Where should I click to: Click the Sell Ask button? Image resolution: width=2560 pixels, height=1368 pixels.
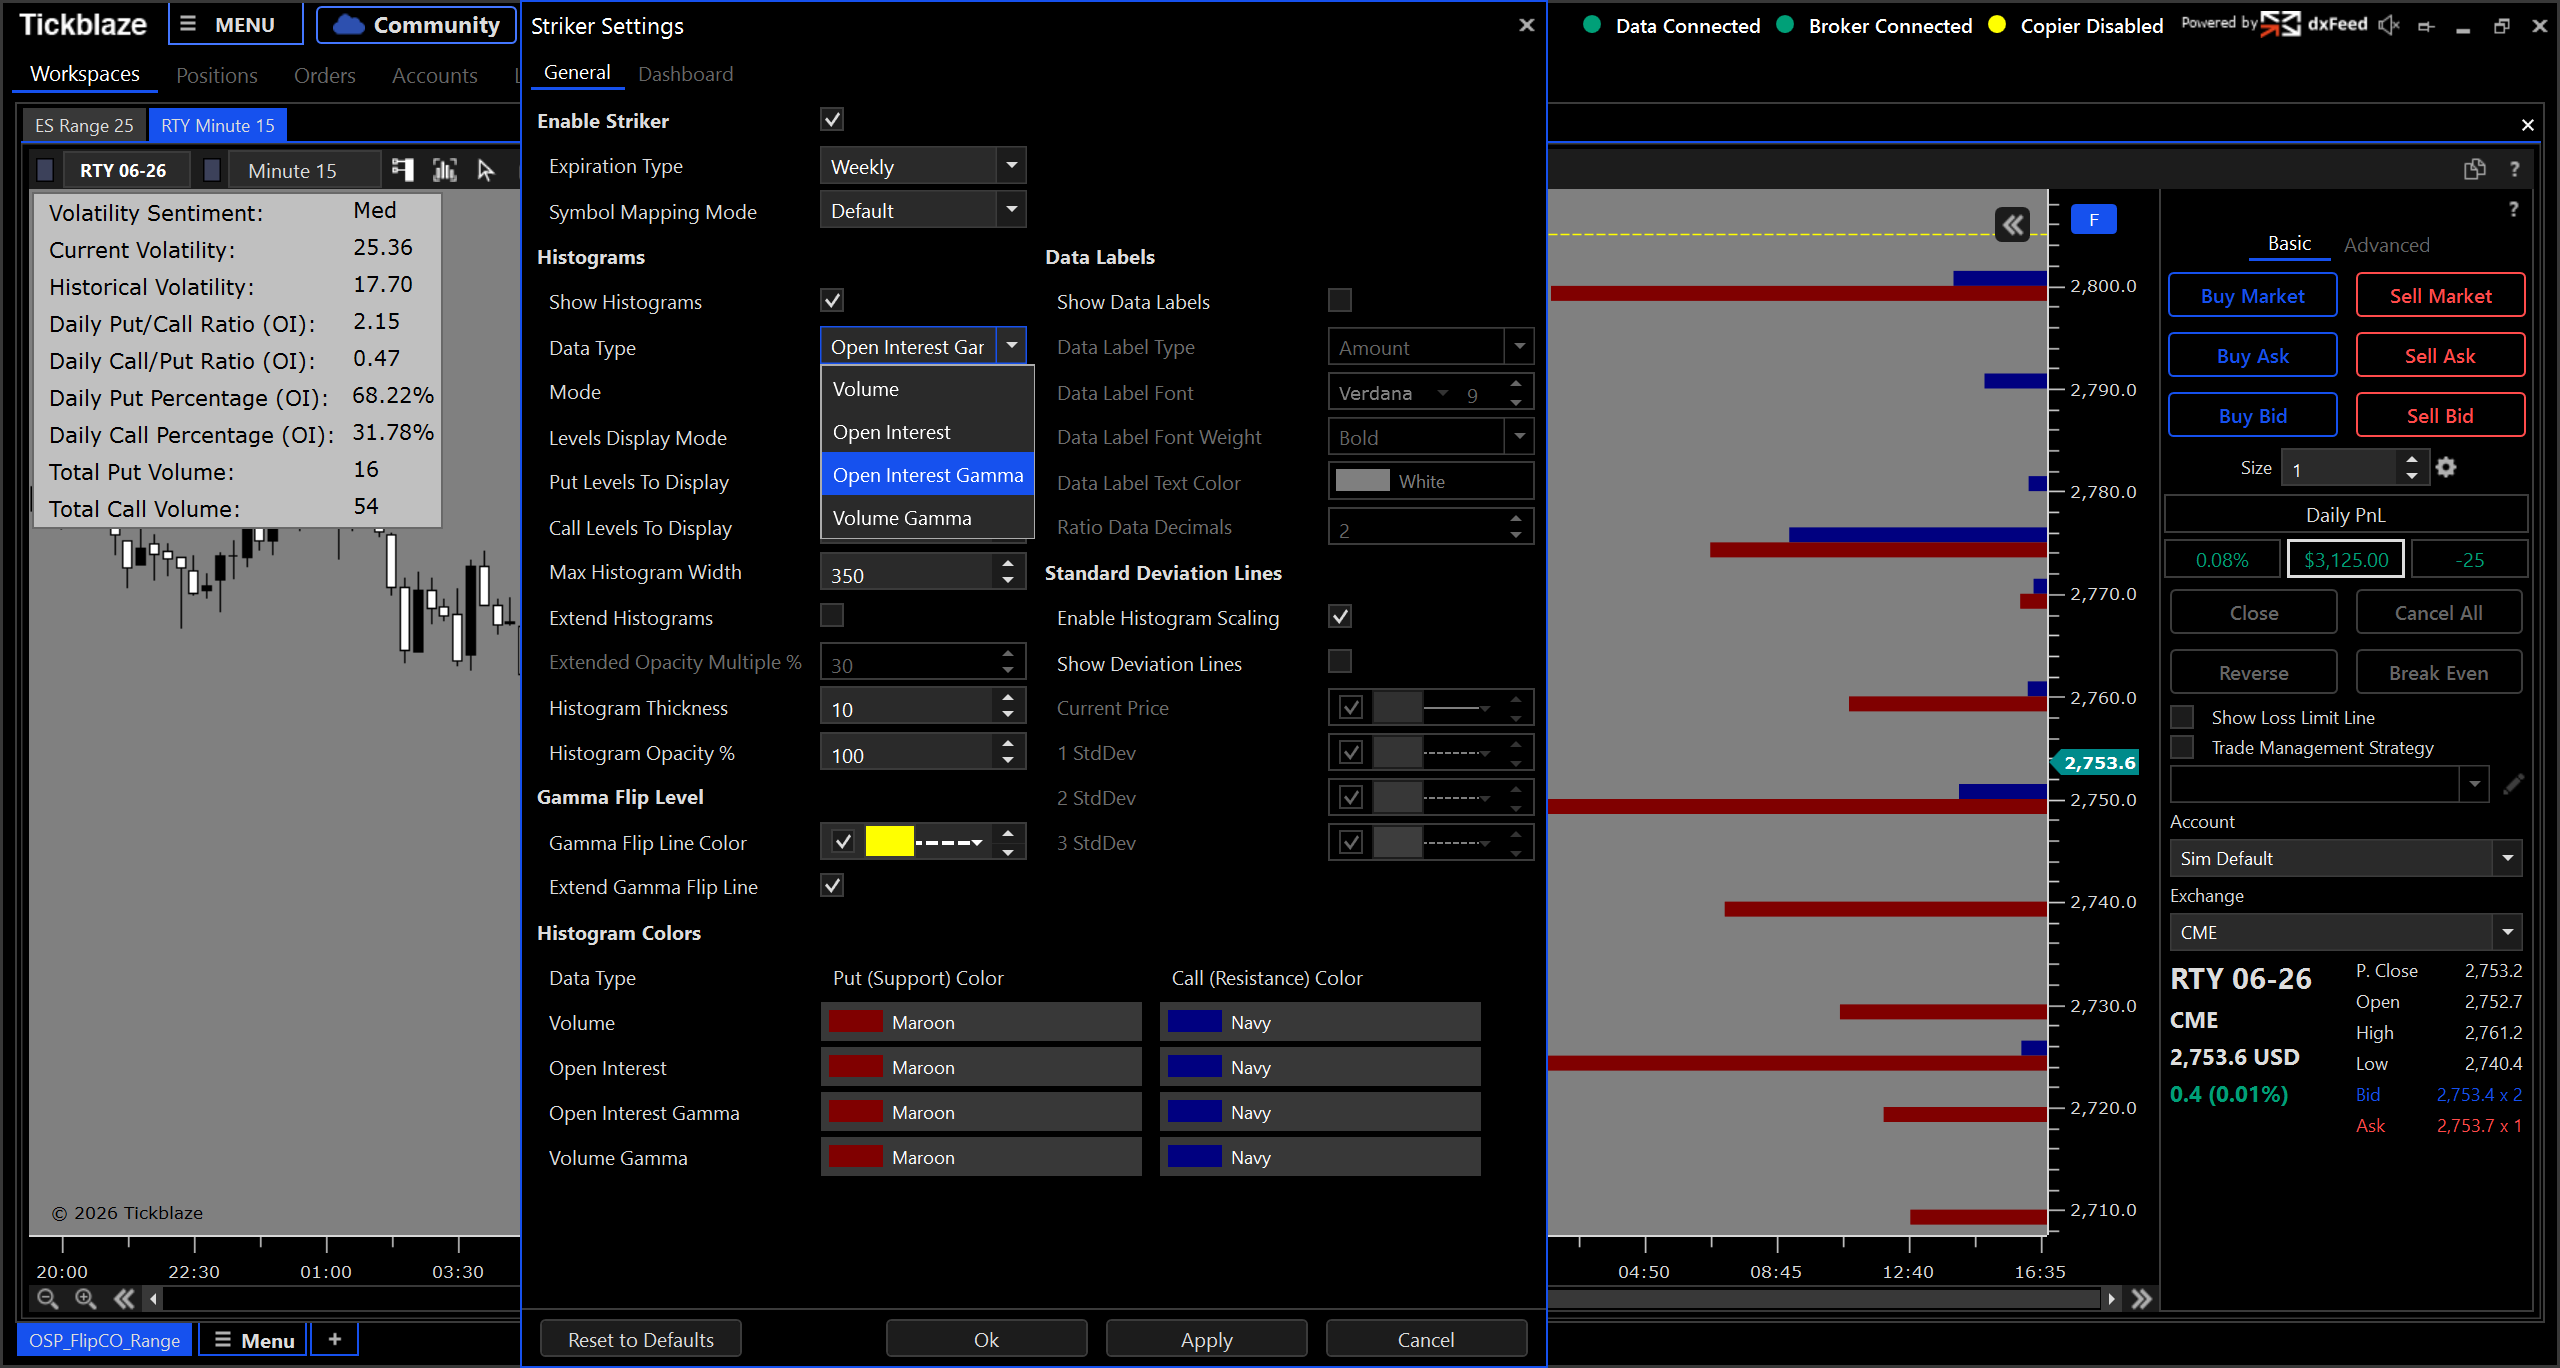click(2440, 356)
